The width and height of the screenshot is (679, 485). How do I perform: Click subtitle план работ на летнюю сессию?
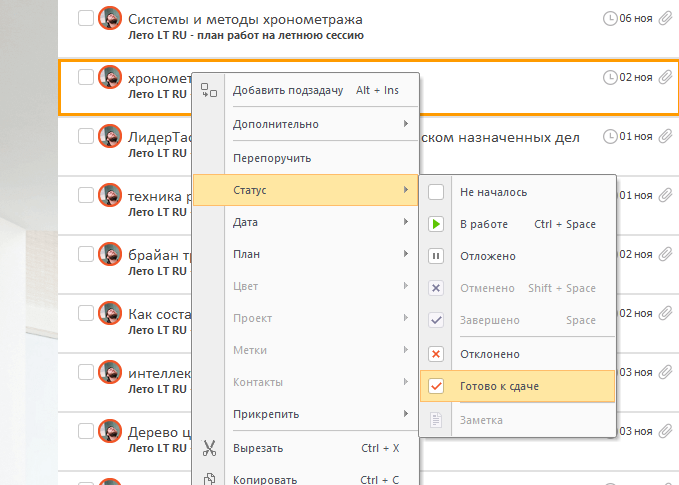(280, 36)
